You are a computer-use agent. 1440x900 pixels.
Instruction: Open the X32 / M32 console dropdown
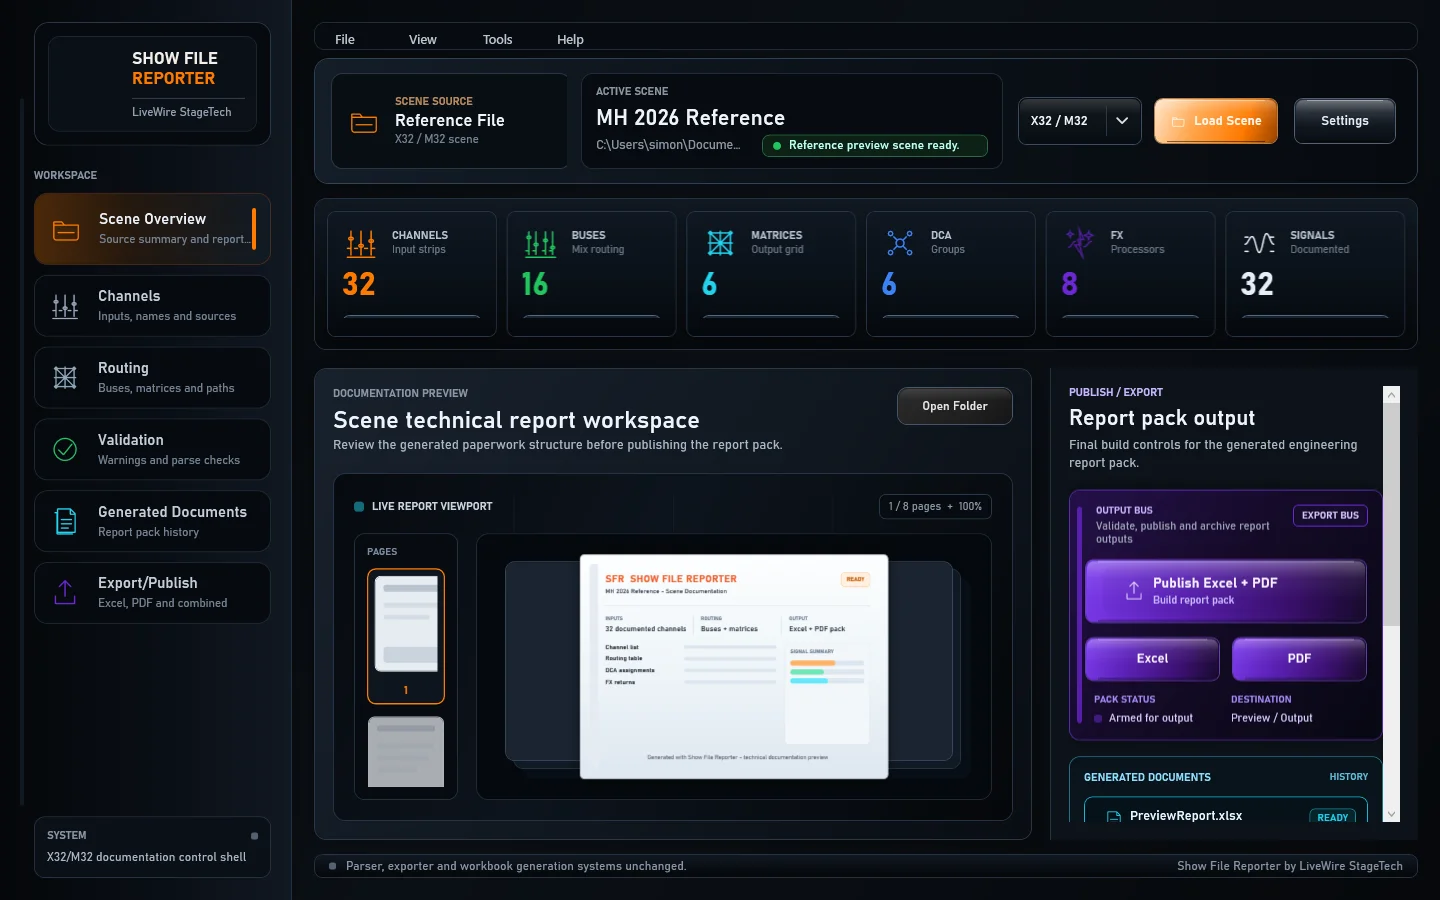1080,121
